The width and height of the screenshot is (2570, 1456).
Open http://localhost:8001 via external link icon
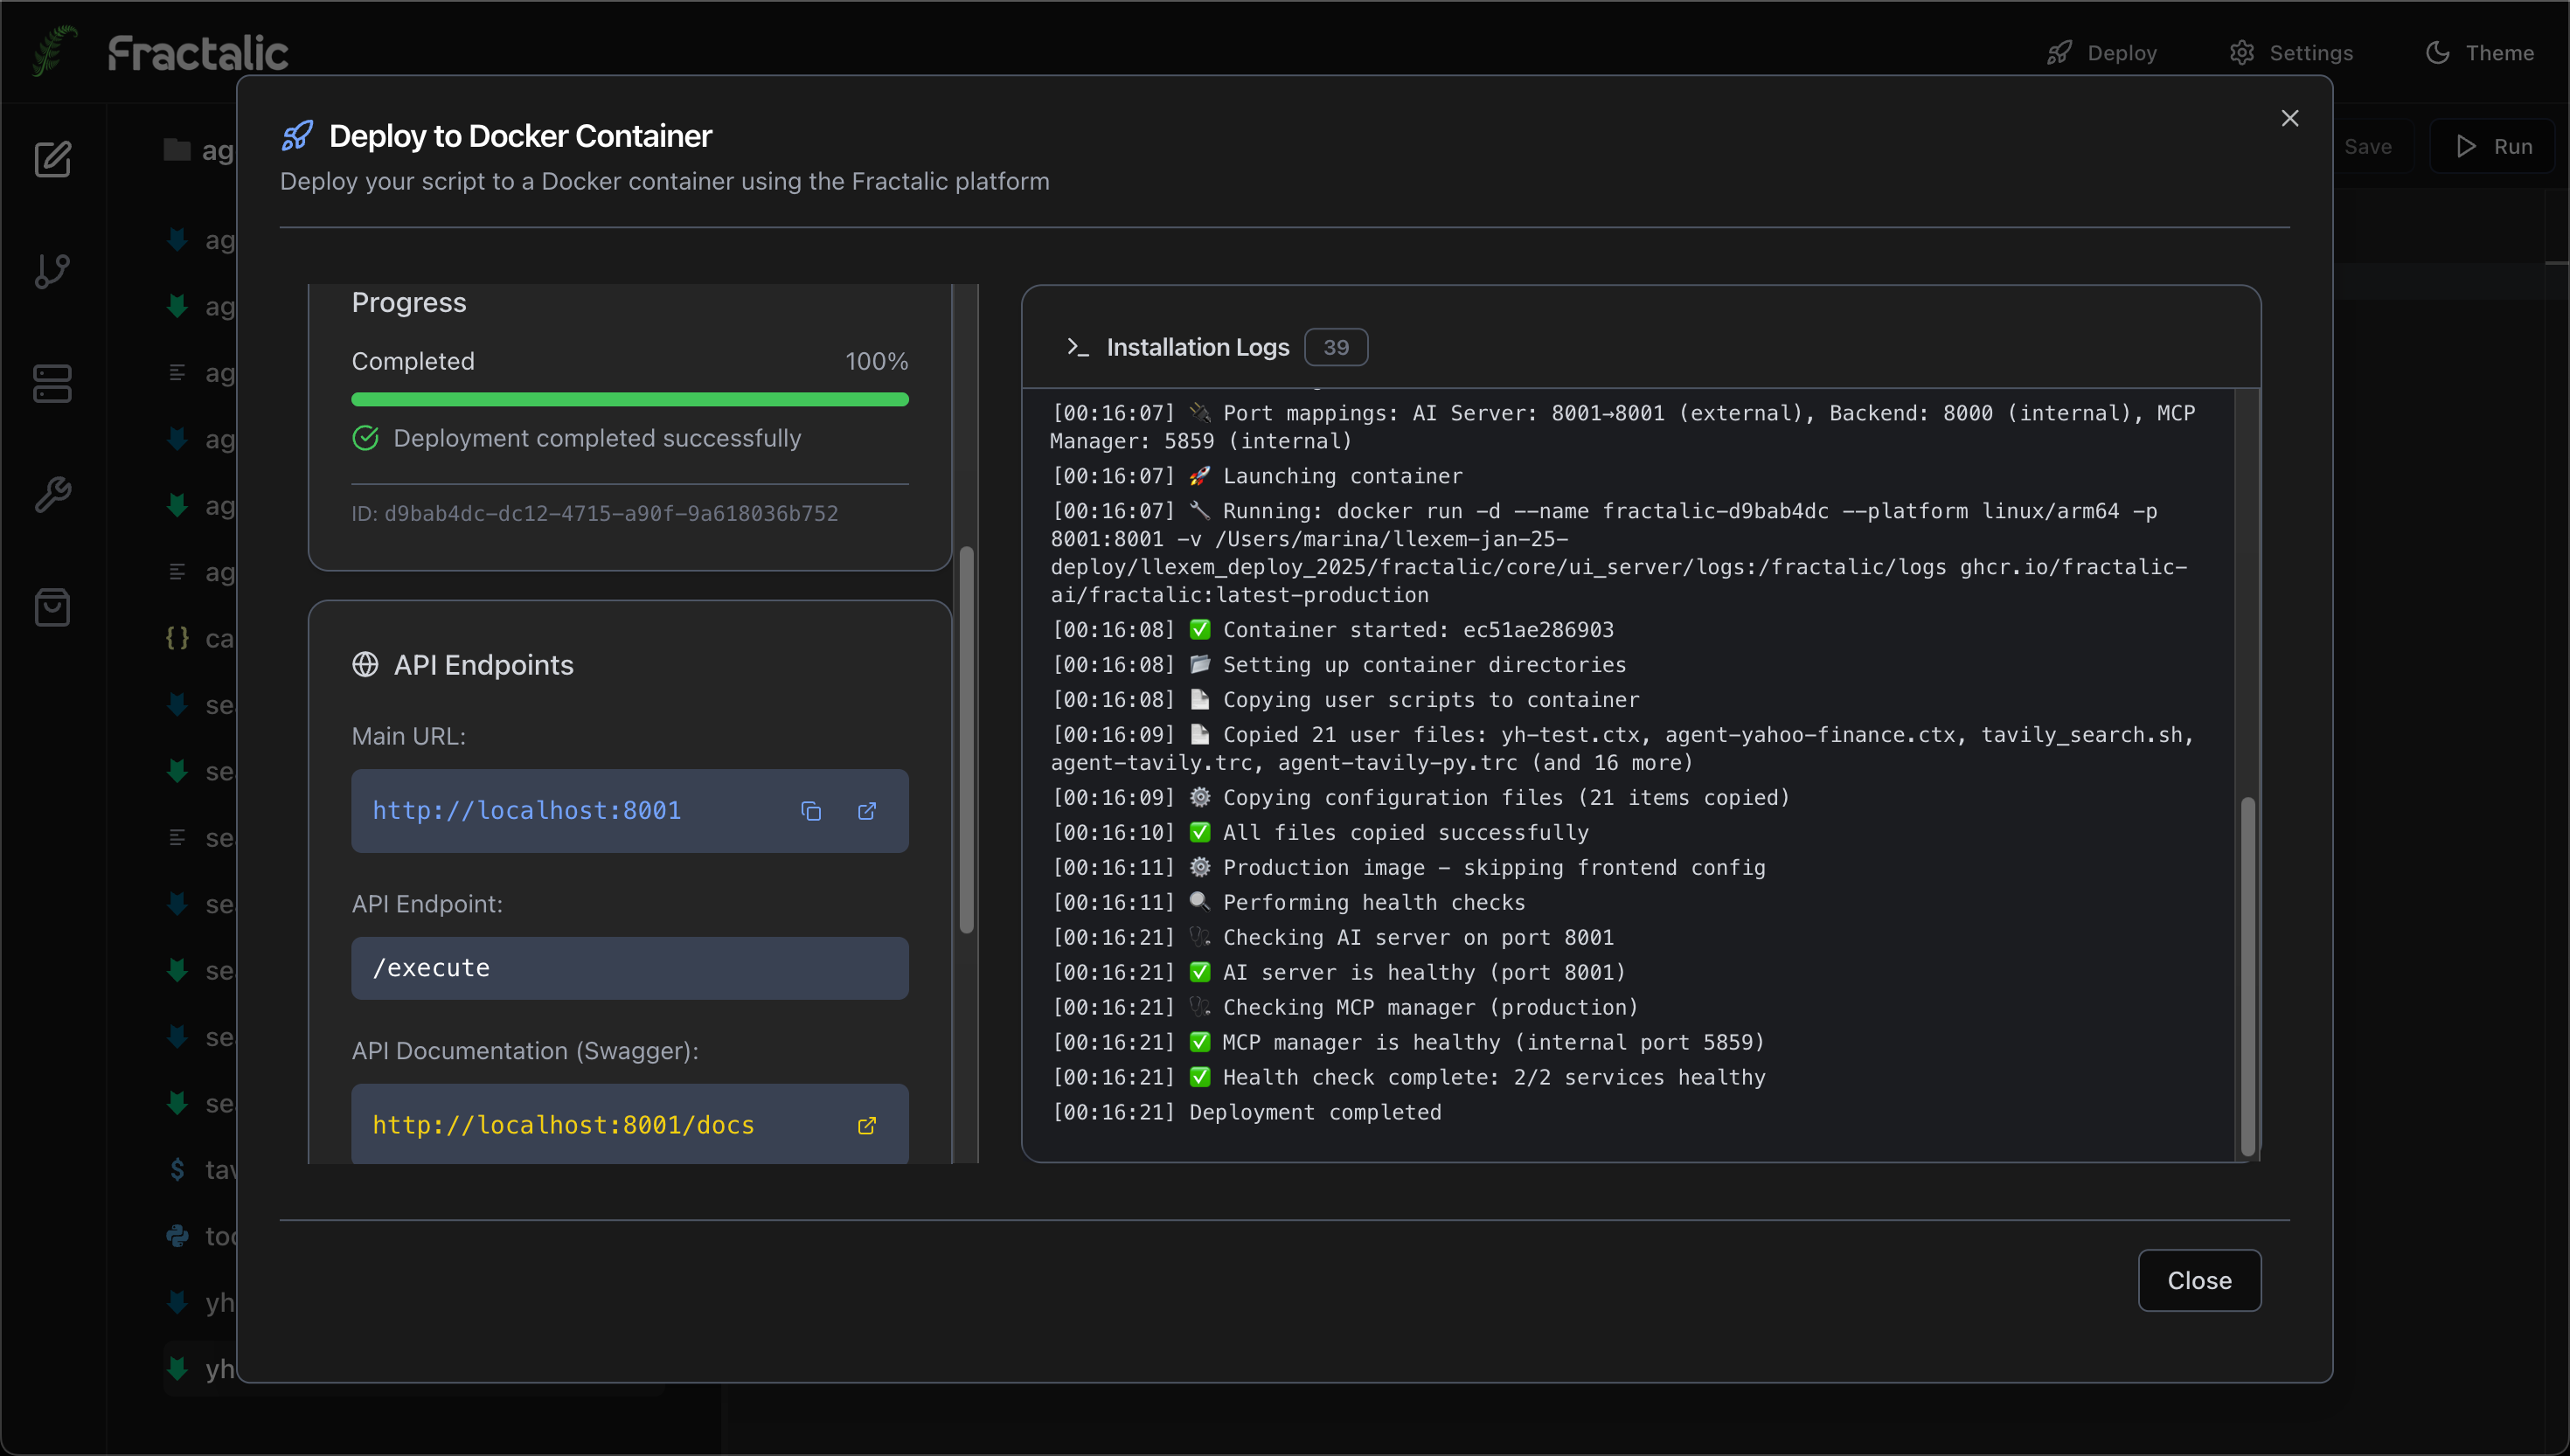867,811
